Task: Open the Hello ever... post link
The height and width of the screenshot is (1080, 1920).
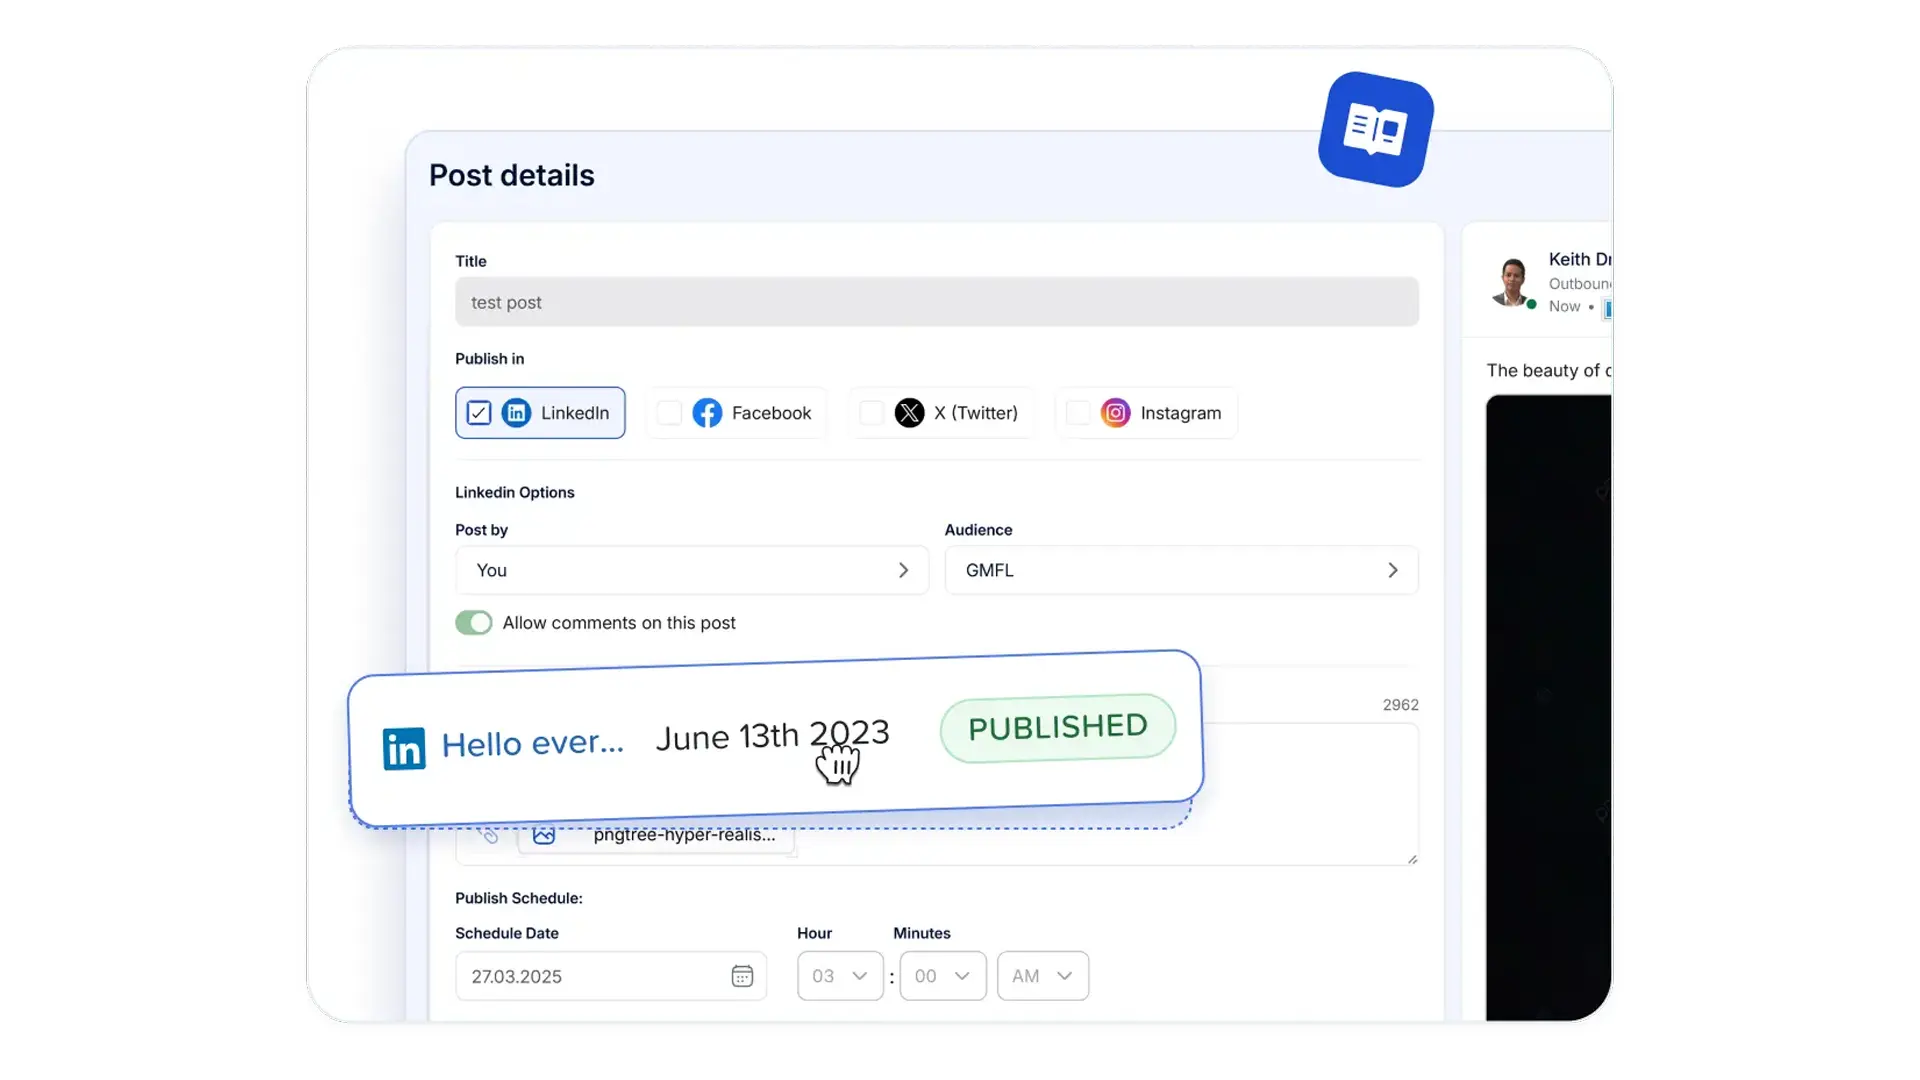Action: [532, 743]
